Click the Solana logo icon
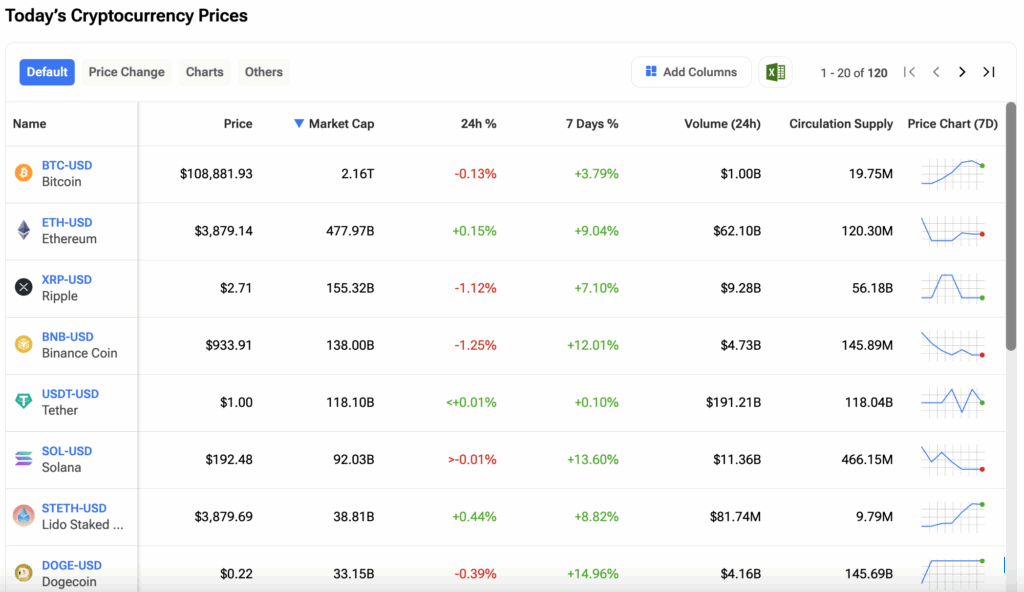1024x592 pixels. coord(23,458)
